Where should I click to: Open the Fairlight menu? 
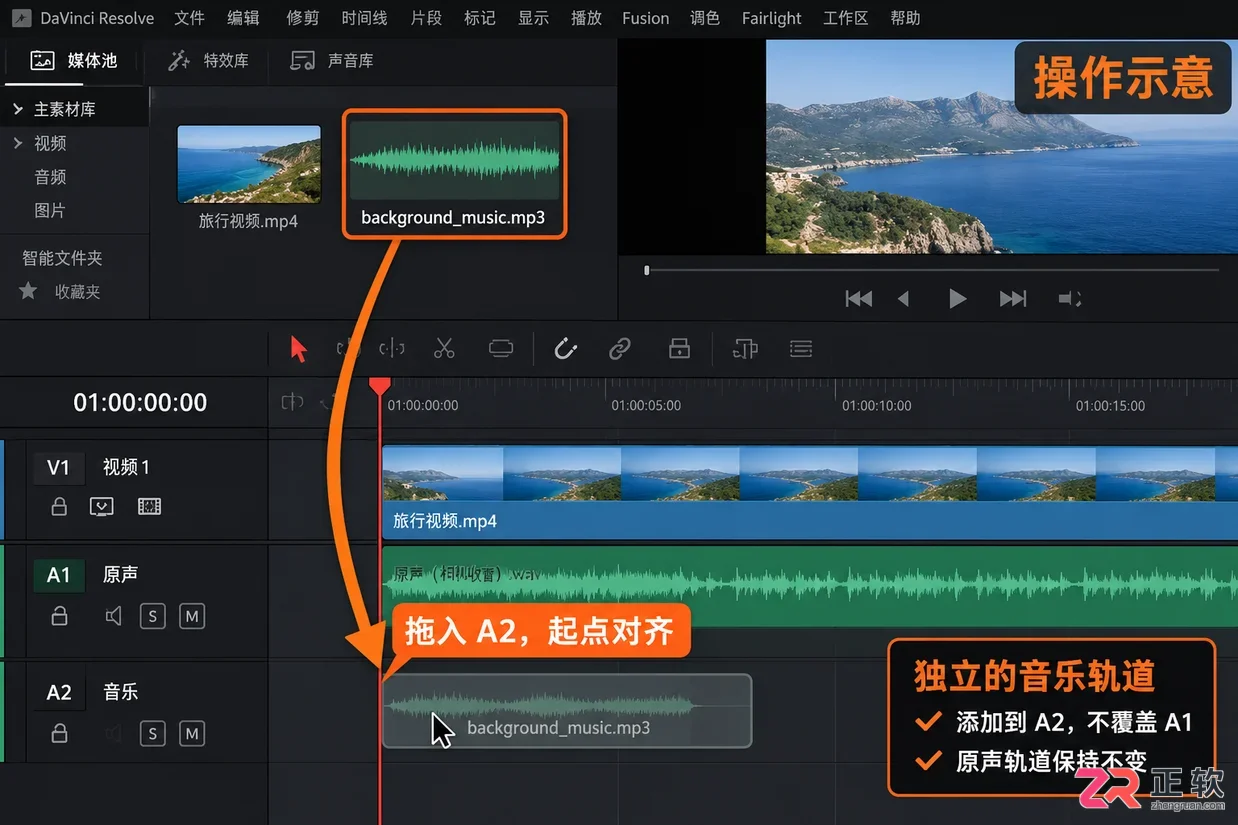tap(772, 18)
